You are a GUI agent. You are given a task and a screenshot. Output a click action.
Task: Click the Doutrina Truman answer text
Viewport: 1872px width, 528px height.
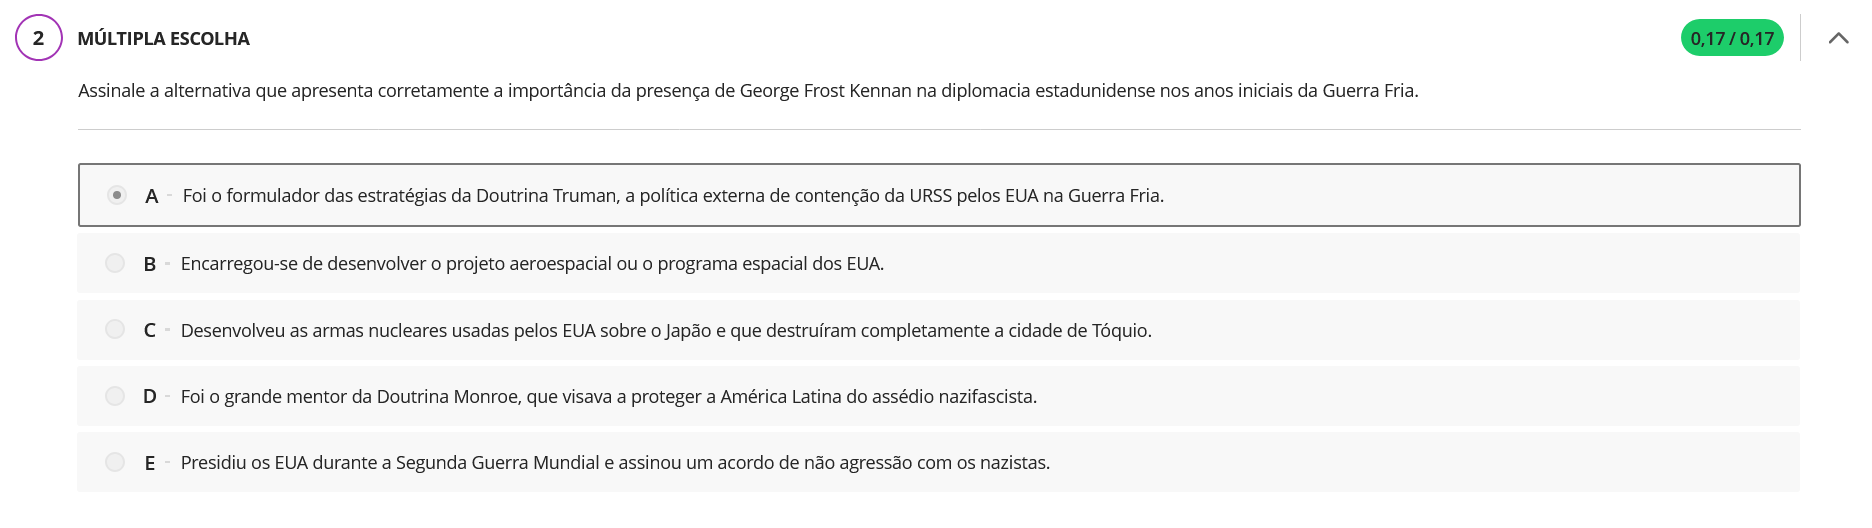click(673, 196)
